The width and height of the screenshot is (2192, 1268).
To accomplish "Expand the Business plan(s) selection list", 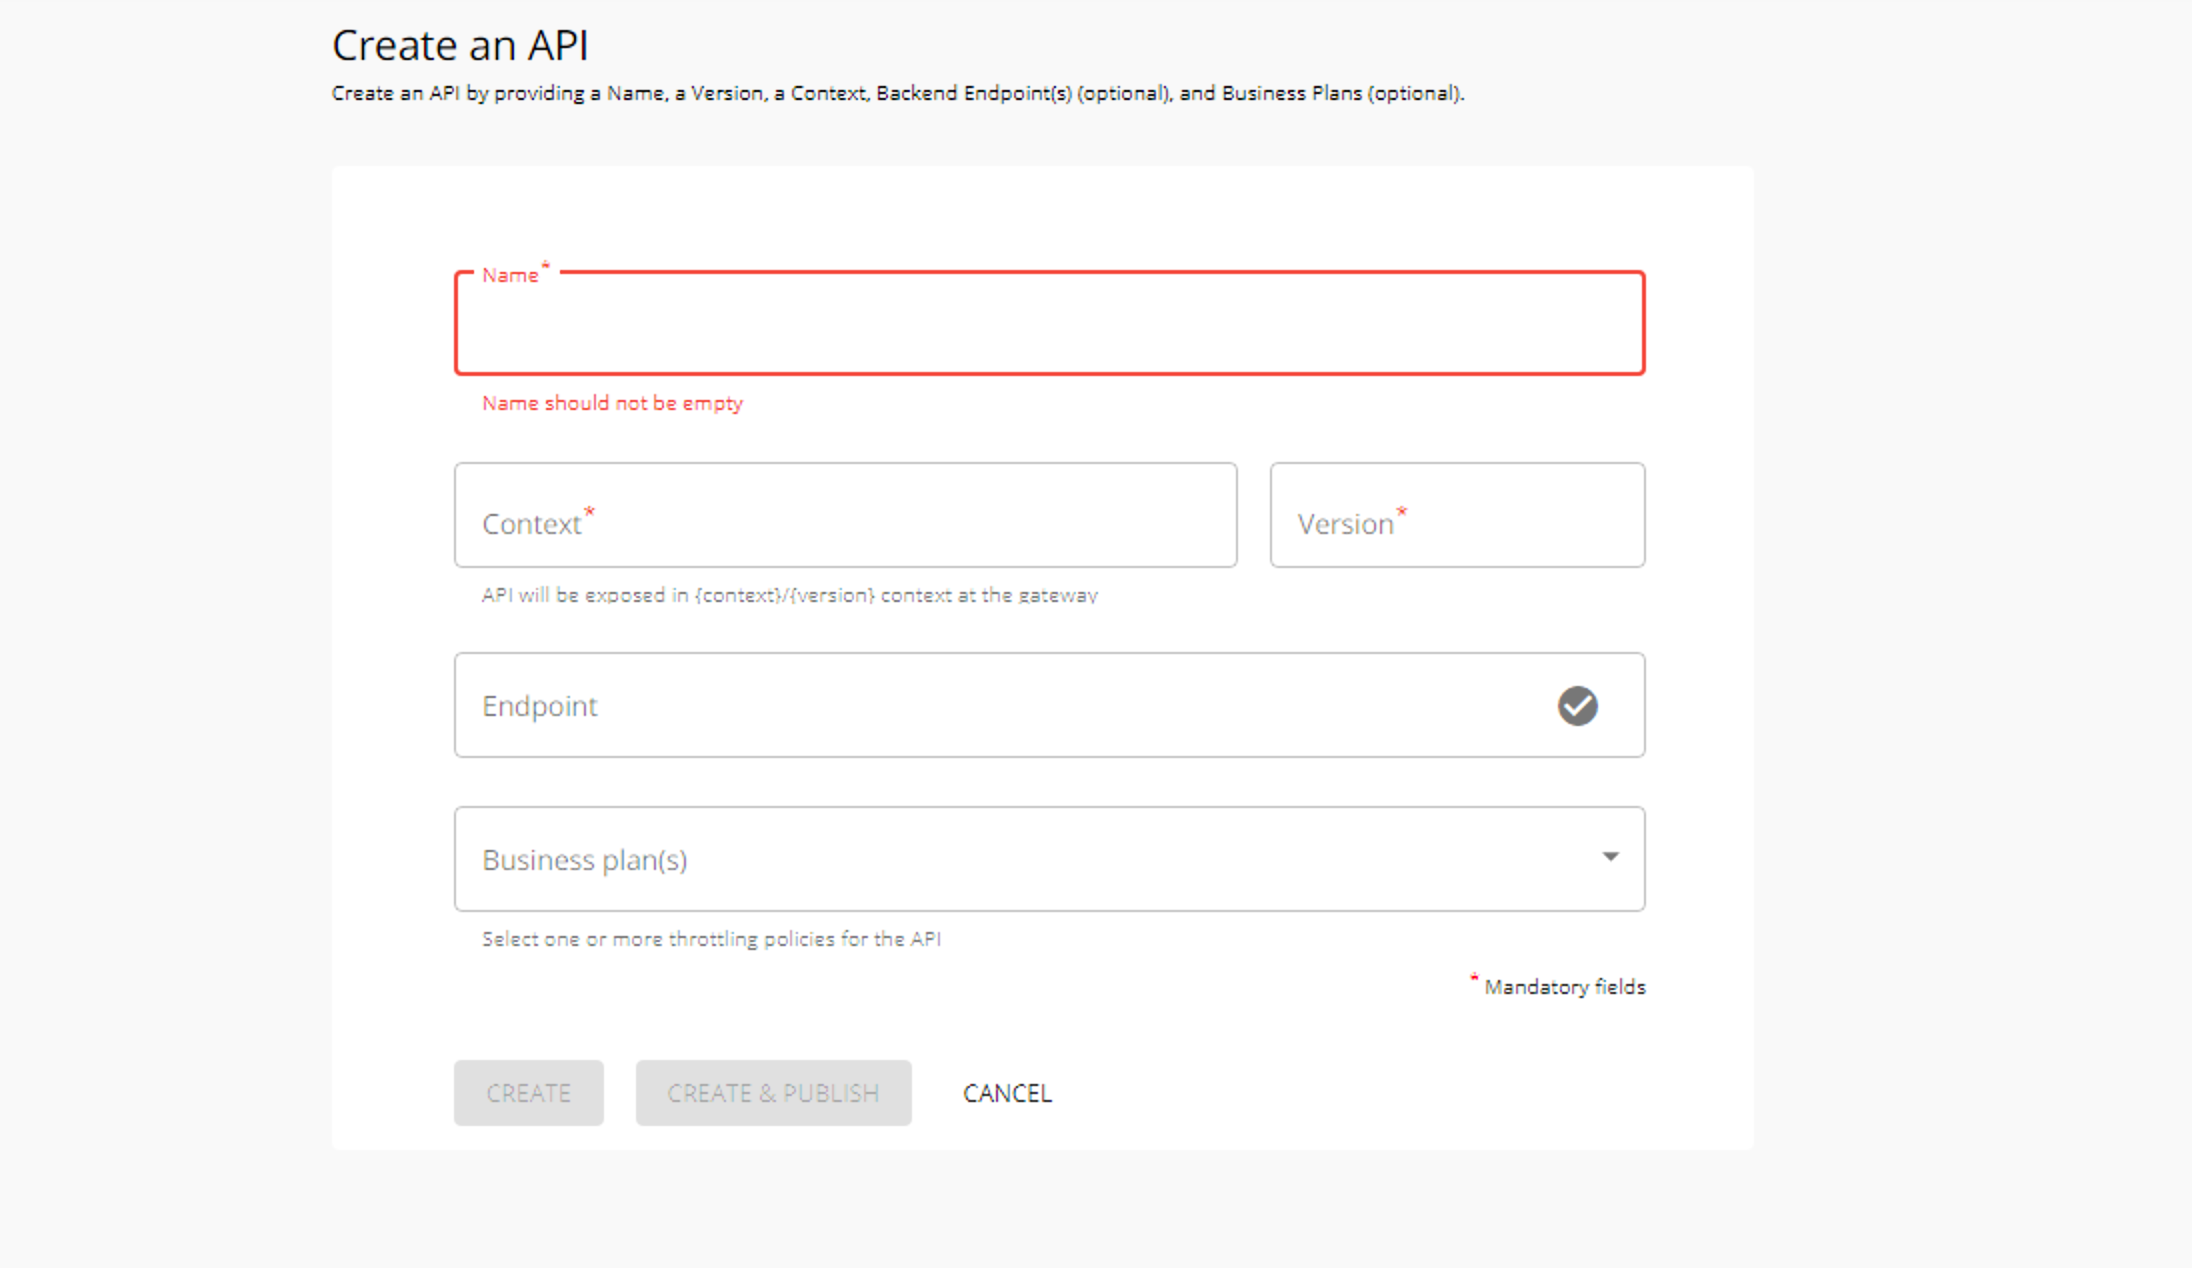I will point(1610,857).
